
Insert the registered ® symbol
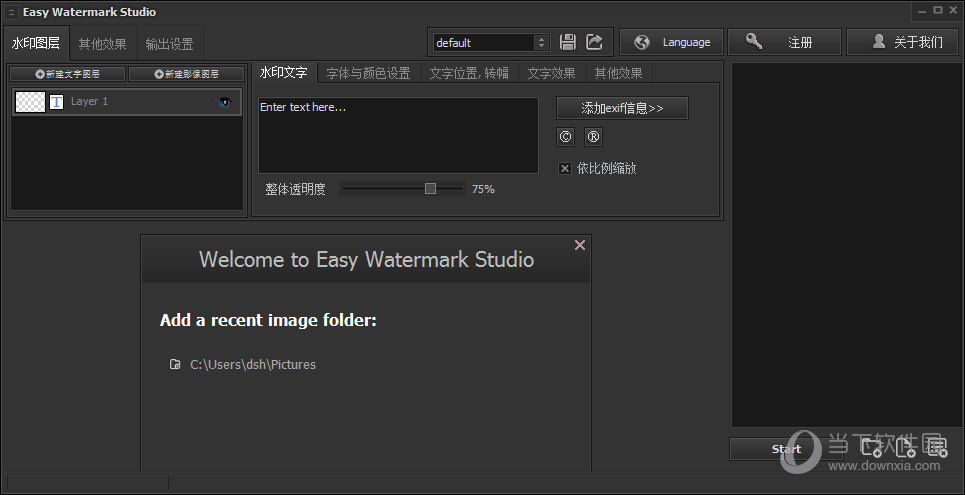(593, 137)
